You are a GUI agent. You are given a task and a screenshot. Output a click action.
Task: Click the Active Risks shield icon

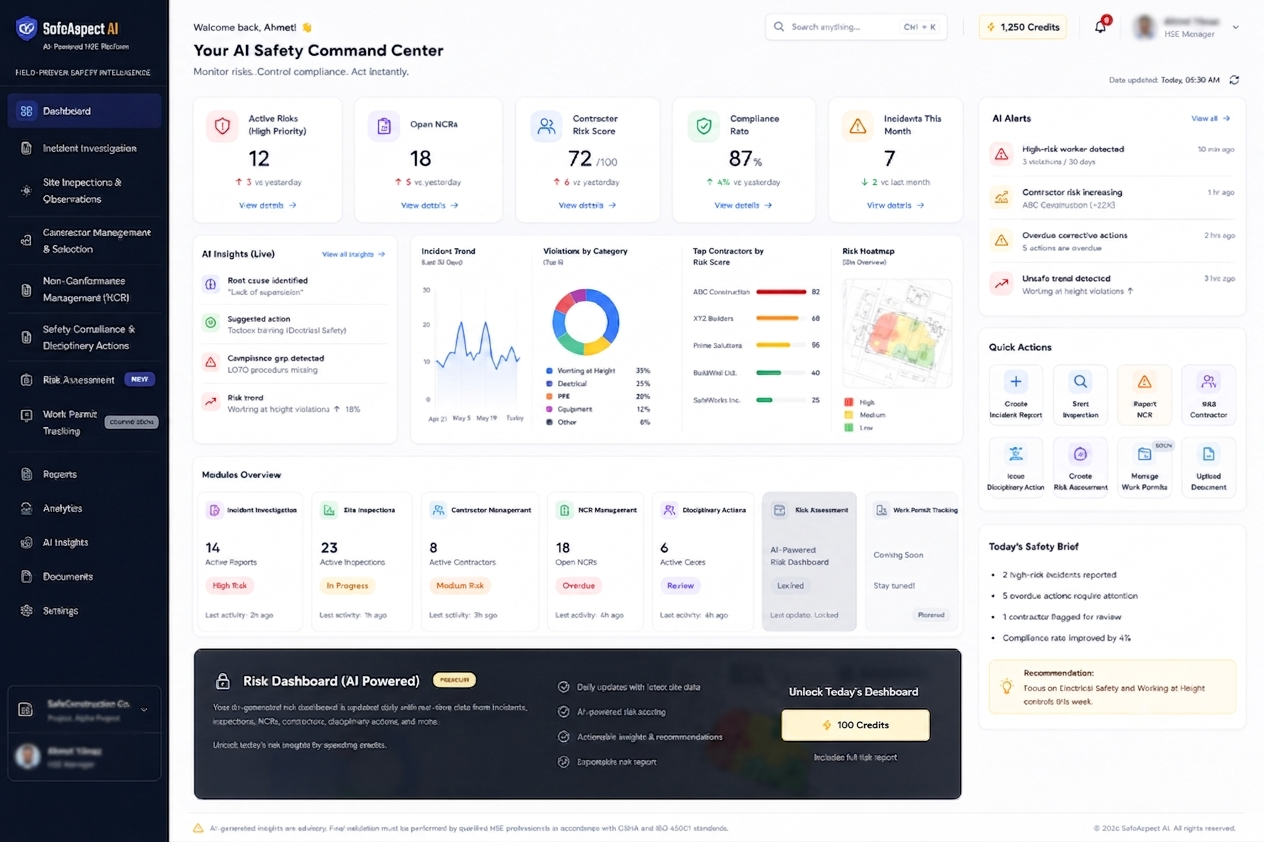tap(222, 126)
